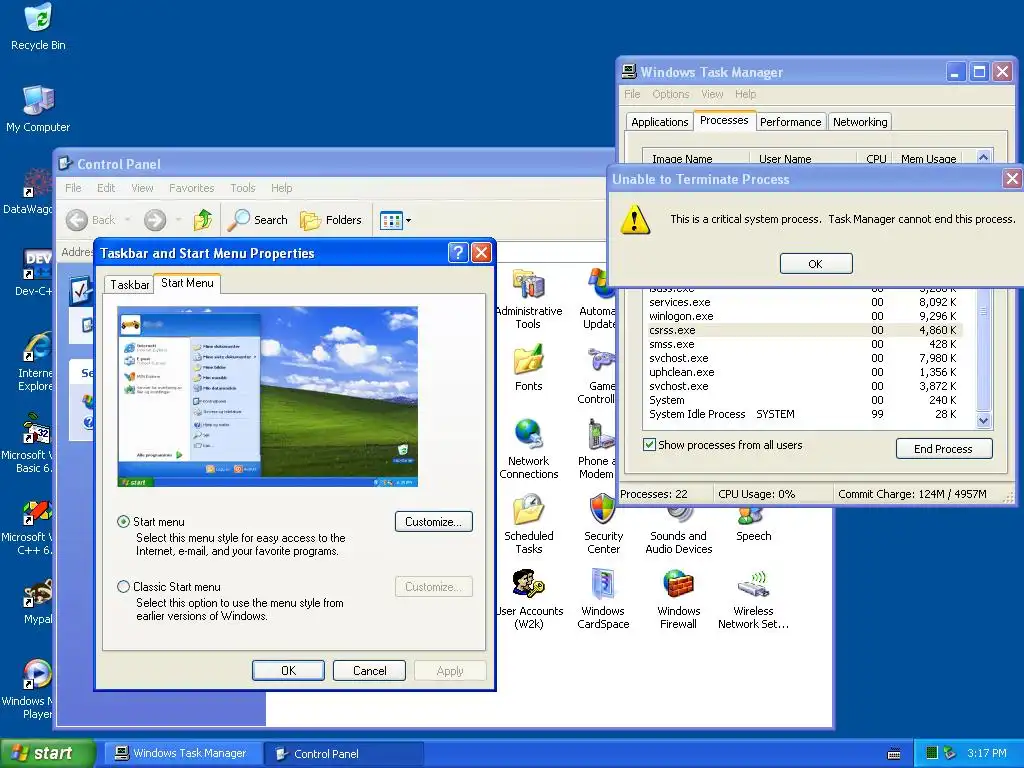Image resolution: width=1024 pixels, height=768 pixels.
Task: Click the Back button in Control Panel
Action: (x=91, y=220)
